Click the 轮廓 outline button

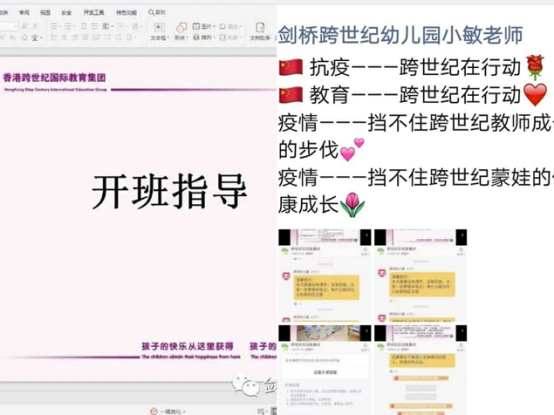(230, 37)
